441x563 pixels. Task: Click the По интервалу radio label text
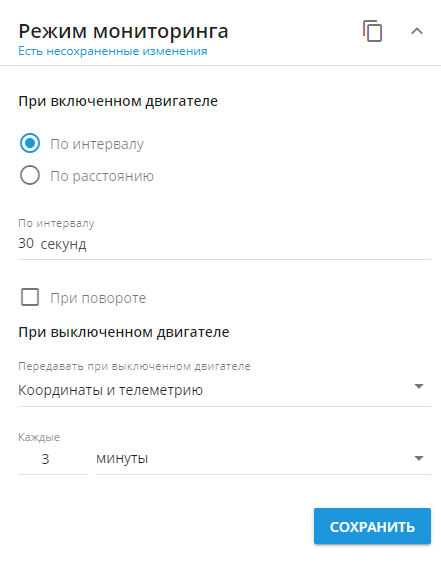click(97, 144)
